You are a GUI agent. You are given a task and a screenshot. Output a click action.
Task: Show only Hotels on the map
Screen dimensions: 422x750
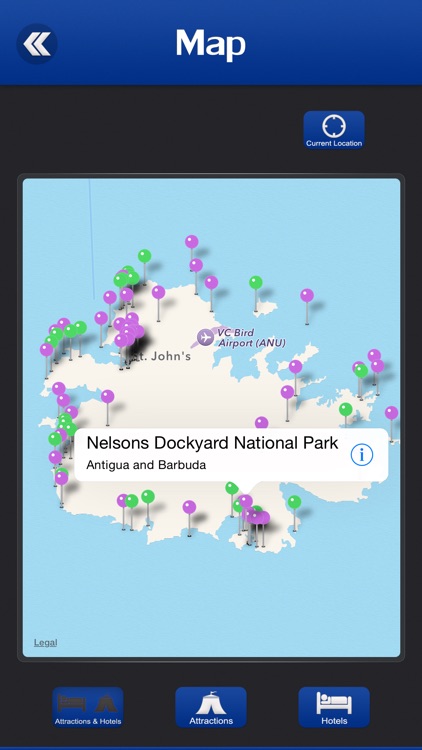[334, 707]
